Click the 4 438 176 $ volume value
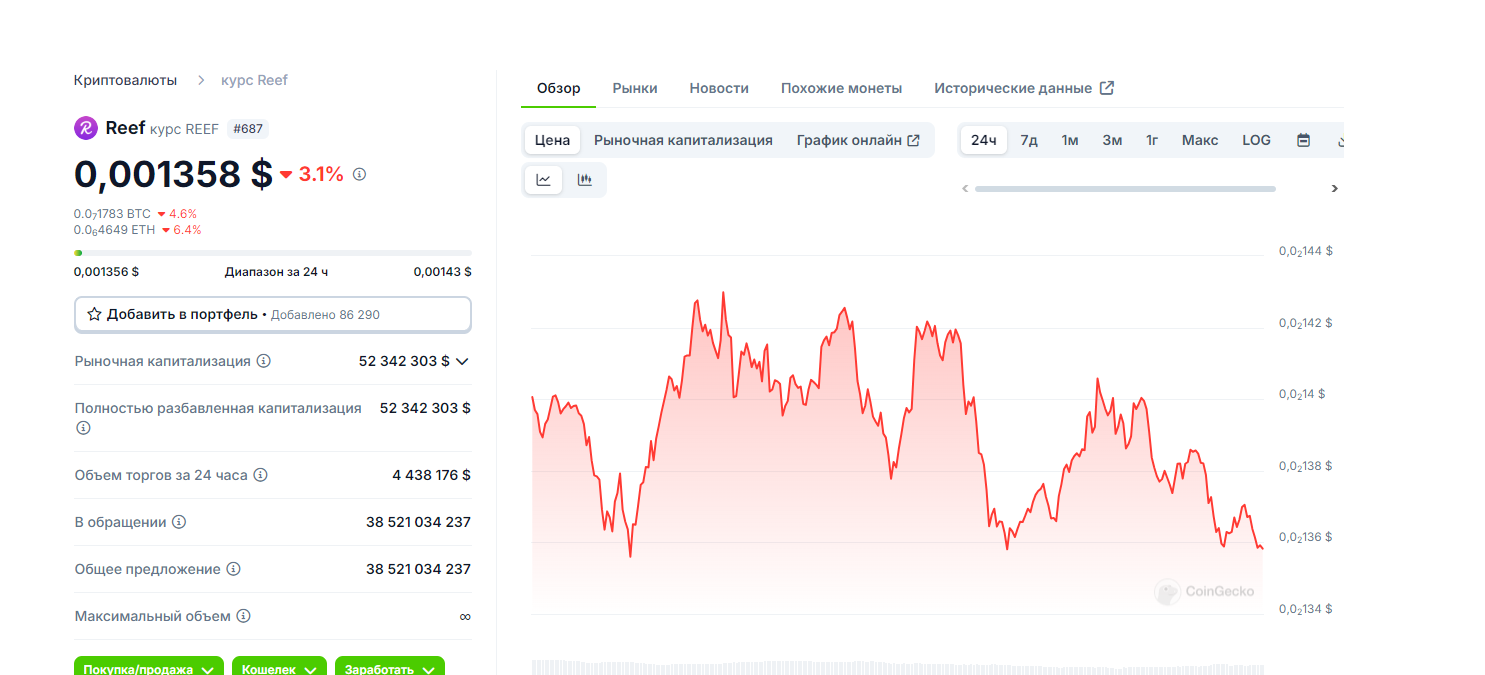The height and width of the screenshot is (675, 1485). coord(431,475)
